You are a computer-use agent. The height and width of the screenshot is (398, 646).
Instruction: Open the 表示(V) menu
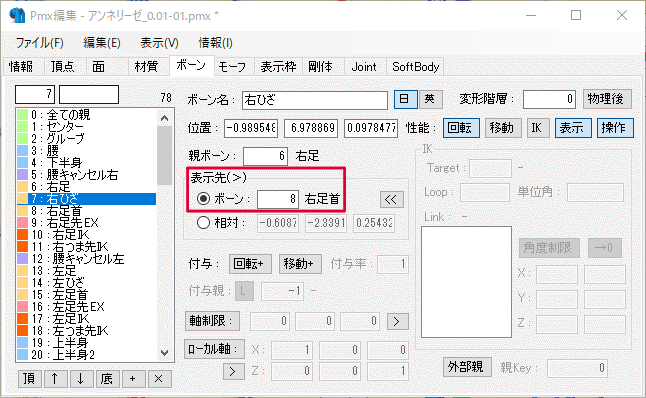159,43
